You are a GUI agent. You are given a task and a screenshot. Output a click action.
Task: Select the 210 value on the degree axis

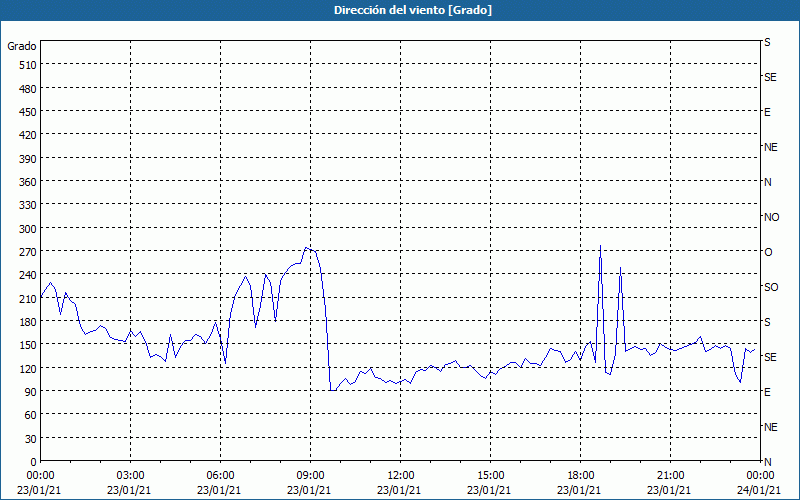pyautogui.click(x=28, y=299)
